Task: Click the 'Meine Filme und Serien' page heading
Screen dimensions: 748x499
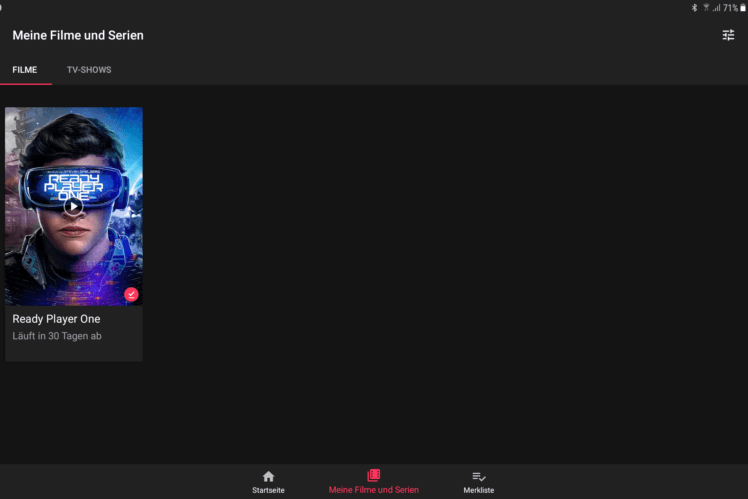Action: (78, 35)
